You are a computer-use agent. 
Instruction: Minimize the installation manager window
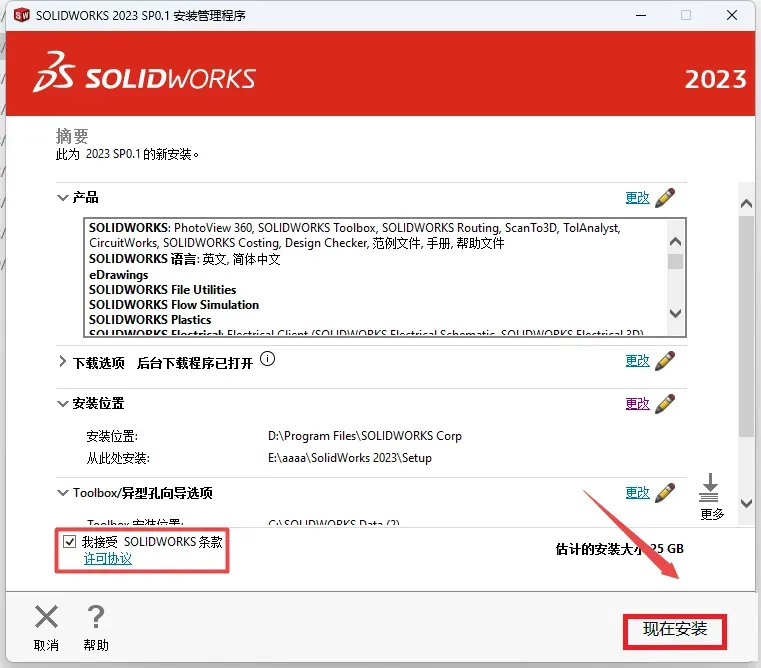point(641,16)
